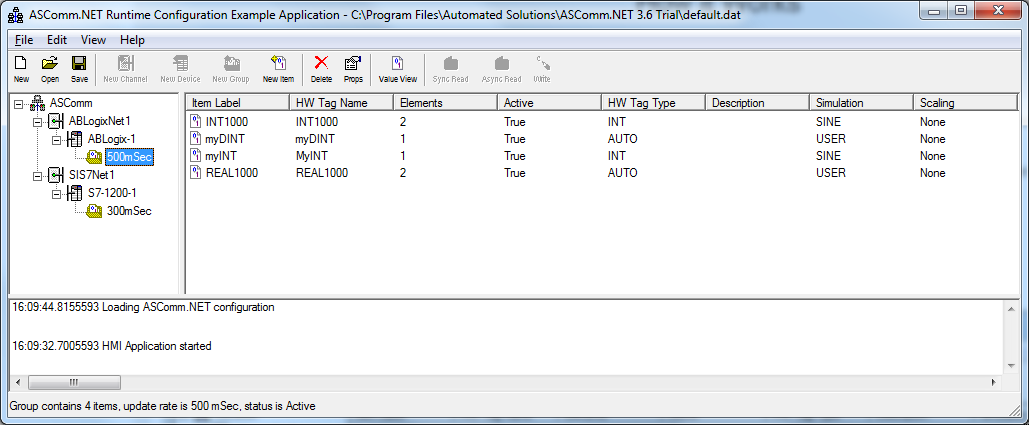
Task: Click the ABLogix-1 device icon
Action: 75,139
